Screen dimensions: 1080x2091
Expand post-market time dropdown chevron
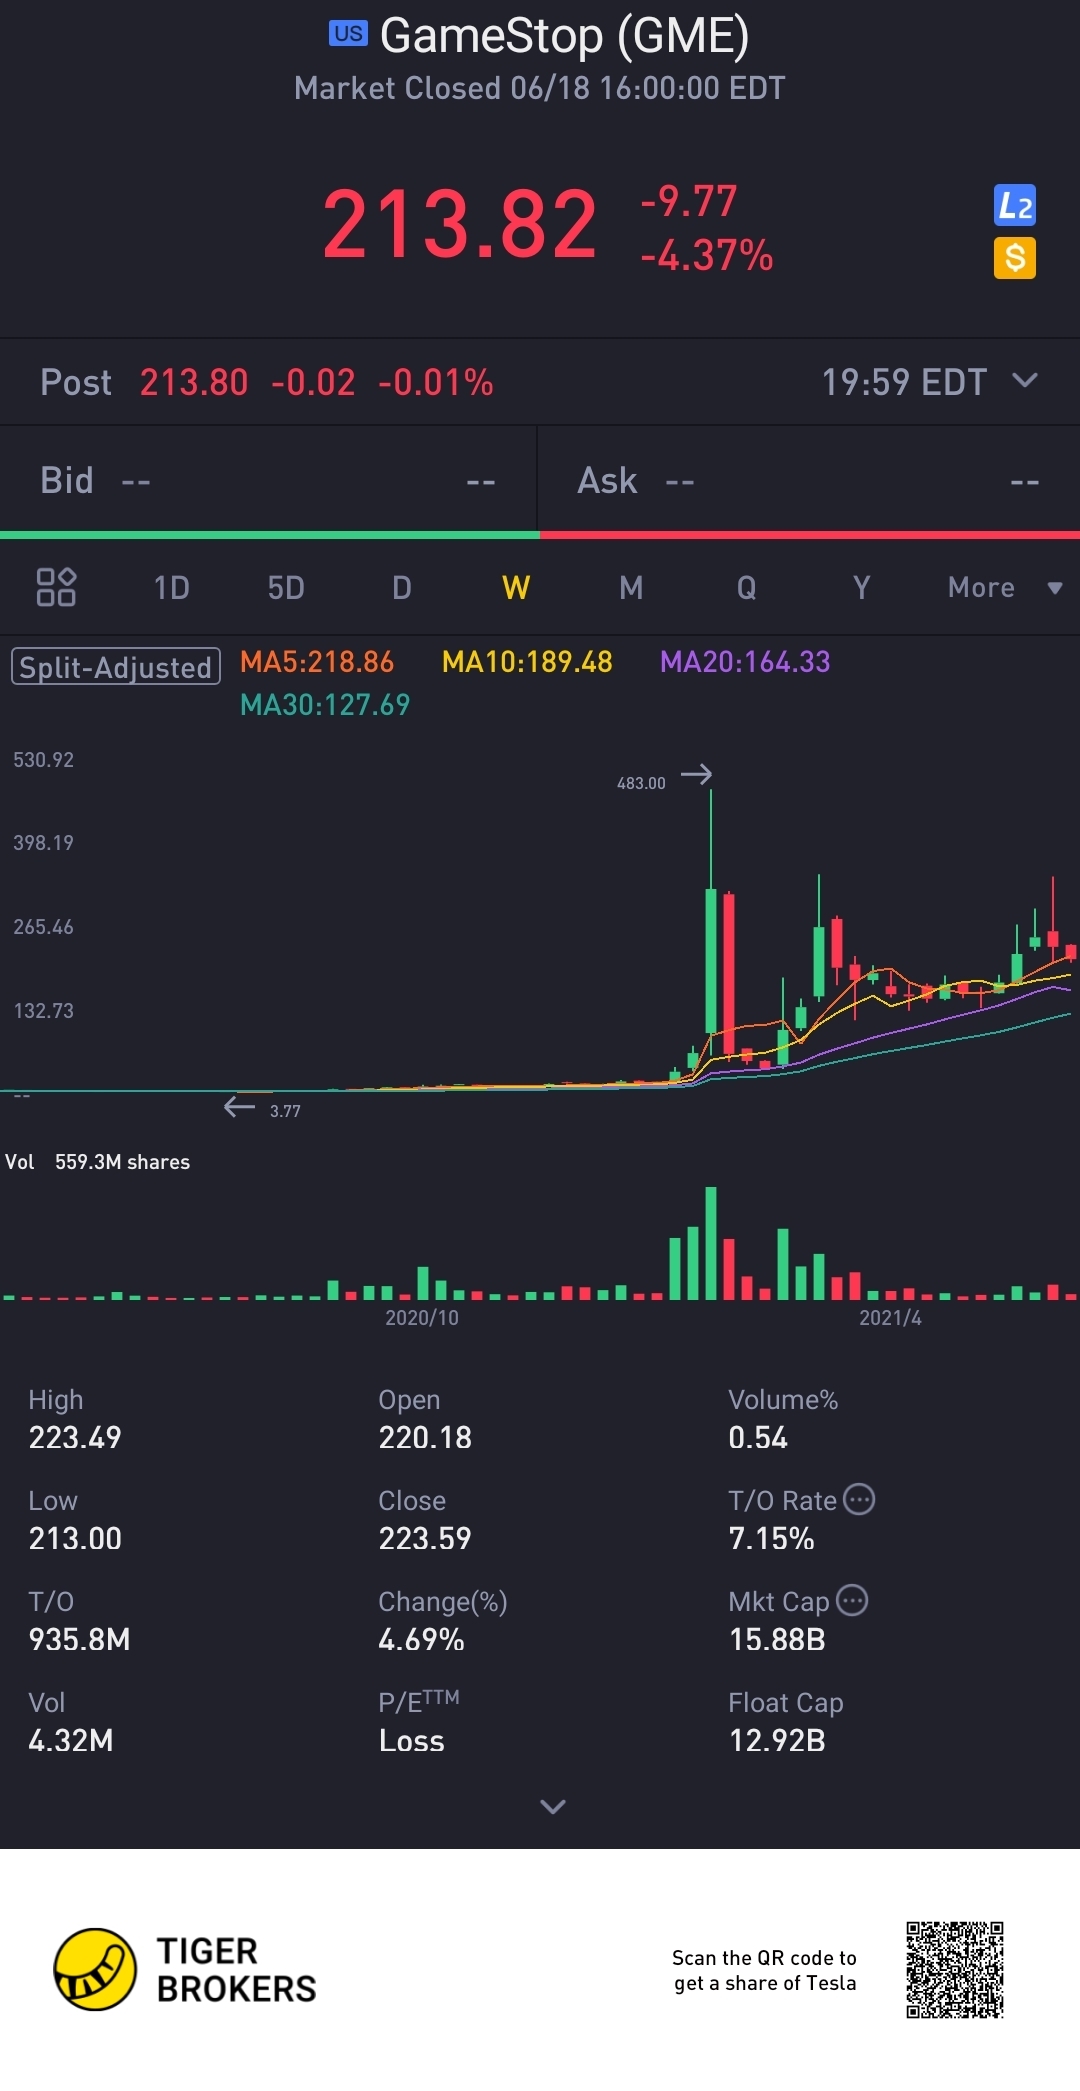[1025, 380]
